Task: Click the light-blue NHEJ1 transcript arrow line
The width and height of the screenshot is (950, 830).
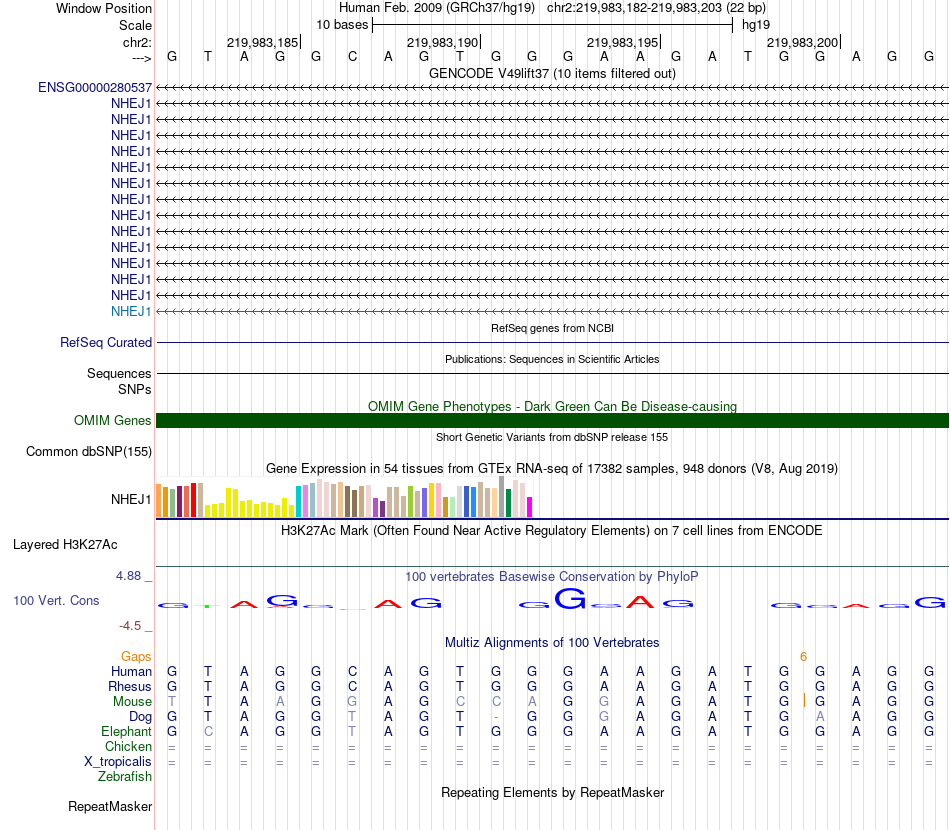Action: click(552, 311)
